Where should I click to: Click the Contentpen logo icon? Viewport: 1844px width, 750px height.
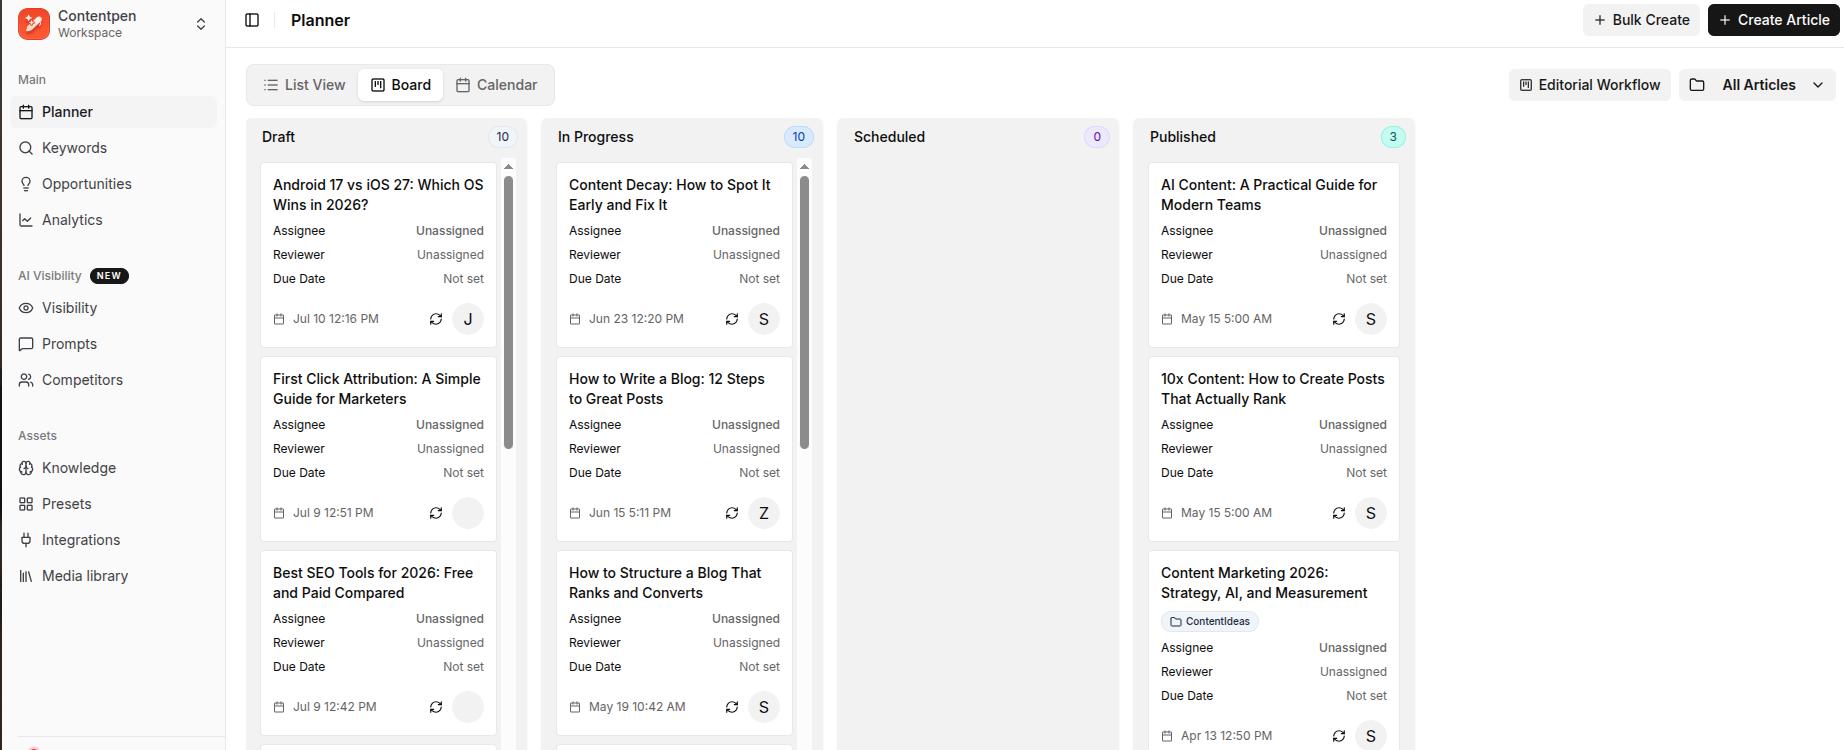tap(34, 24)
